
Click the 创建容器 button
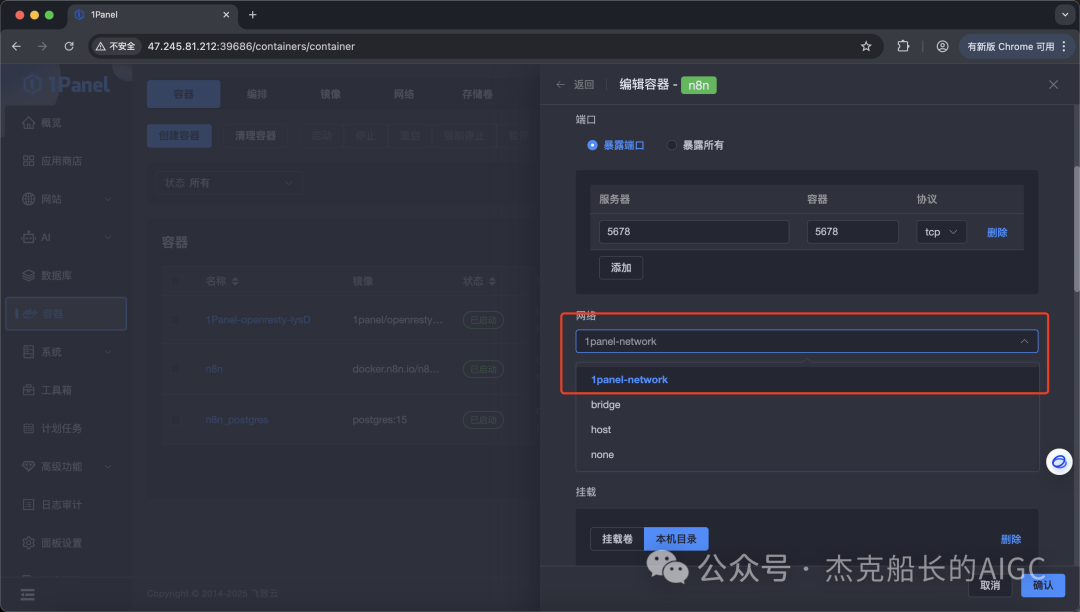point(179,136)
